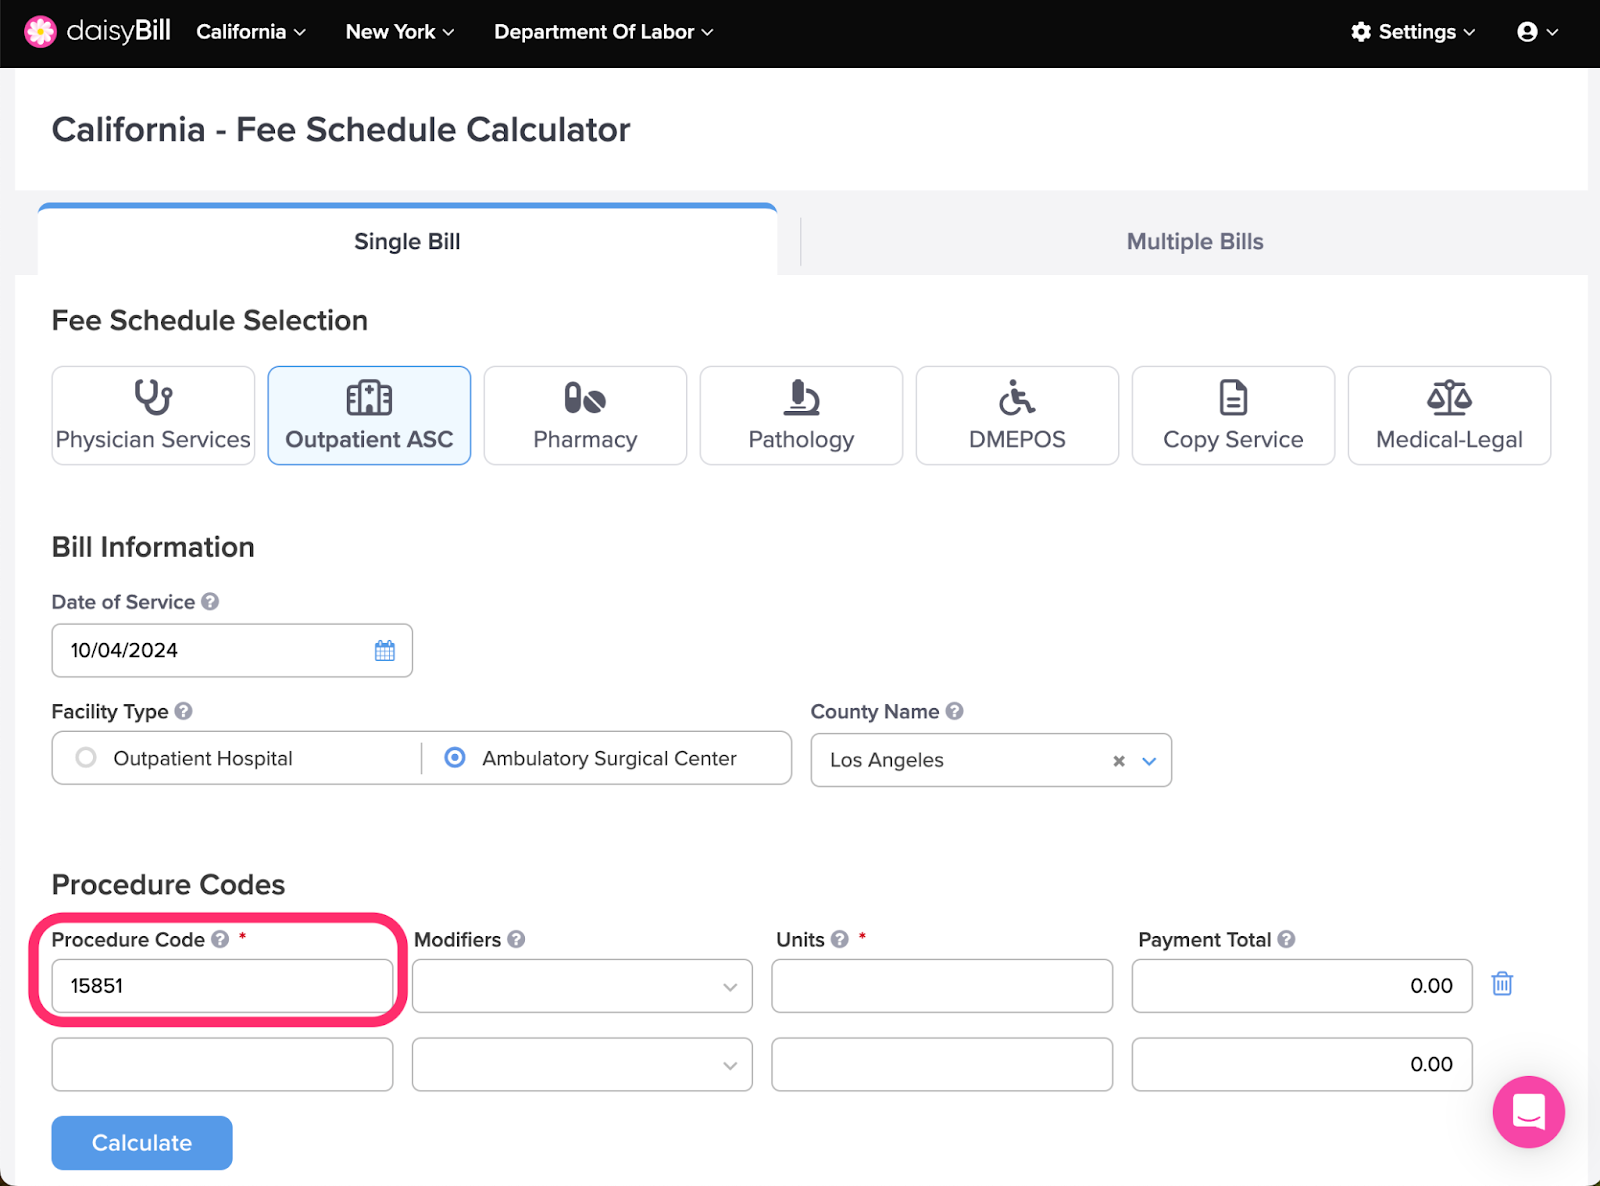Select the Medical-Legal scales tile
The image size is (1600, 1186).
coord(1449,415)
